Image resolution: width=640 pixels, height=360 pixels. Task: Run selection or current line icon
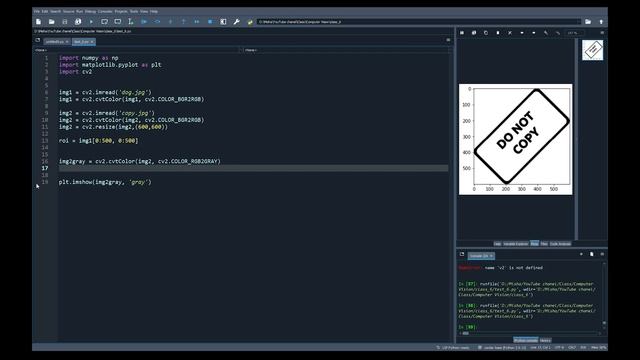131,22
